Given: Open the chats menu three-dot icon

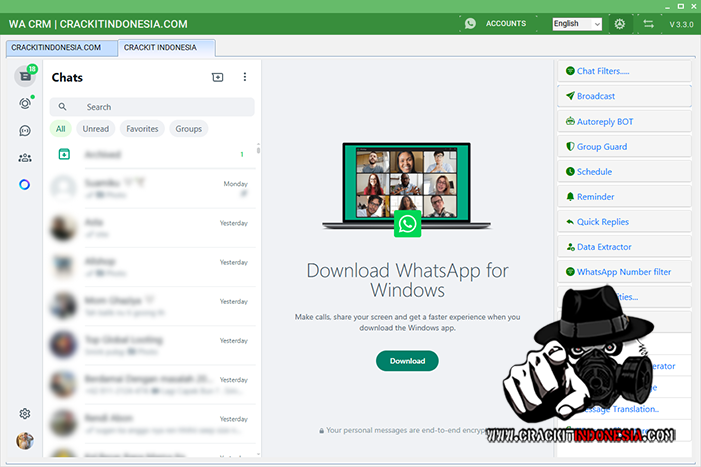Looking at the screenshot, I should 245,77.
